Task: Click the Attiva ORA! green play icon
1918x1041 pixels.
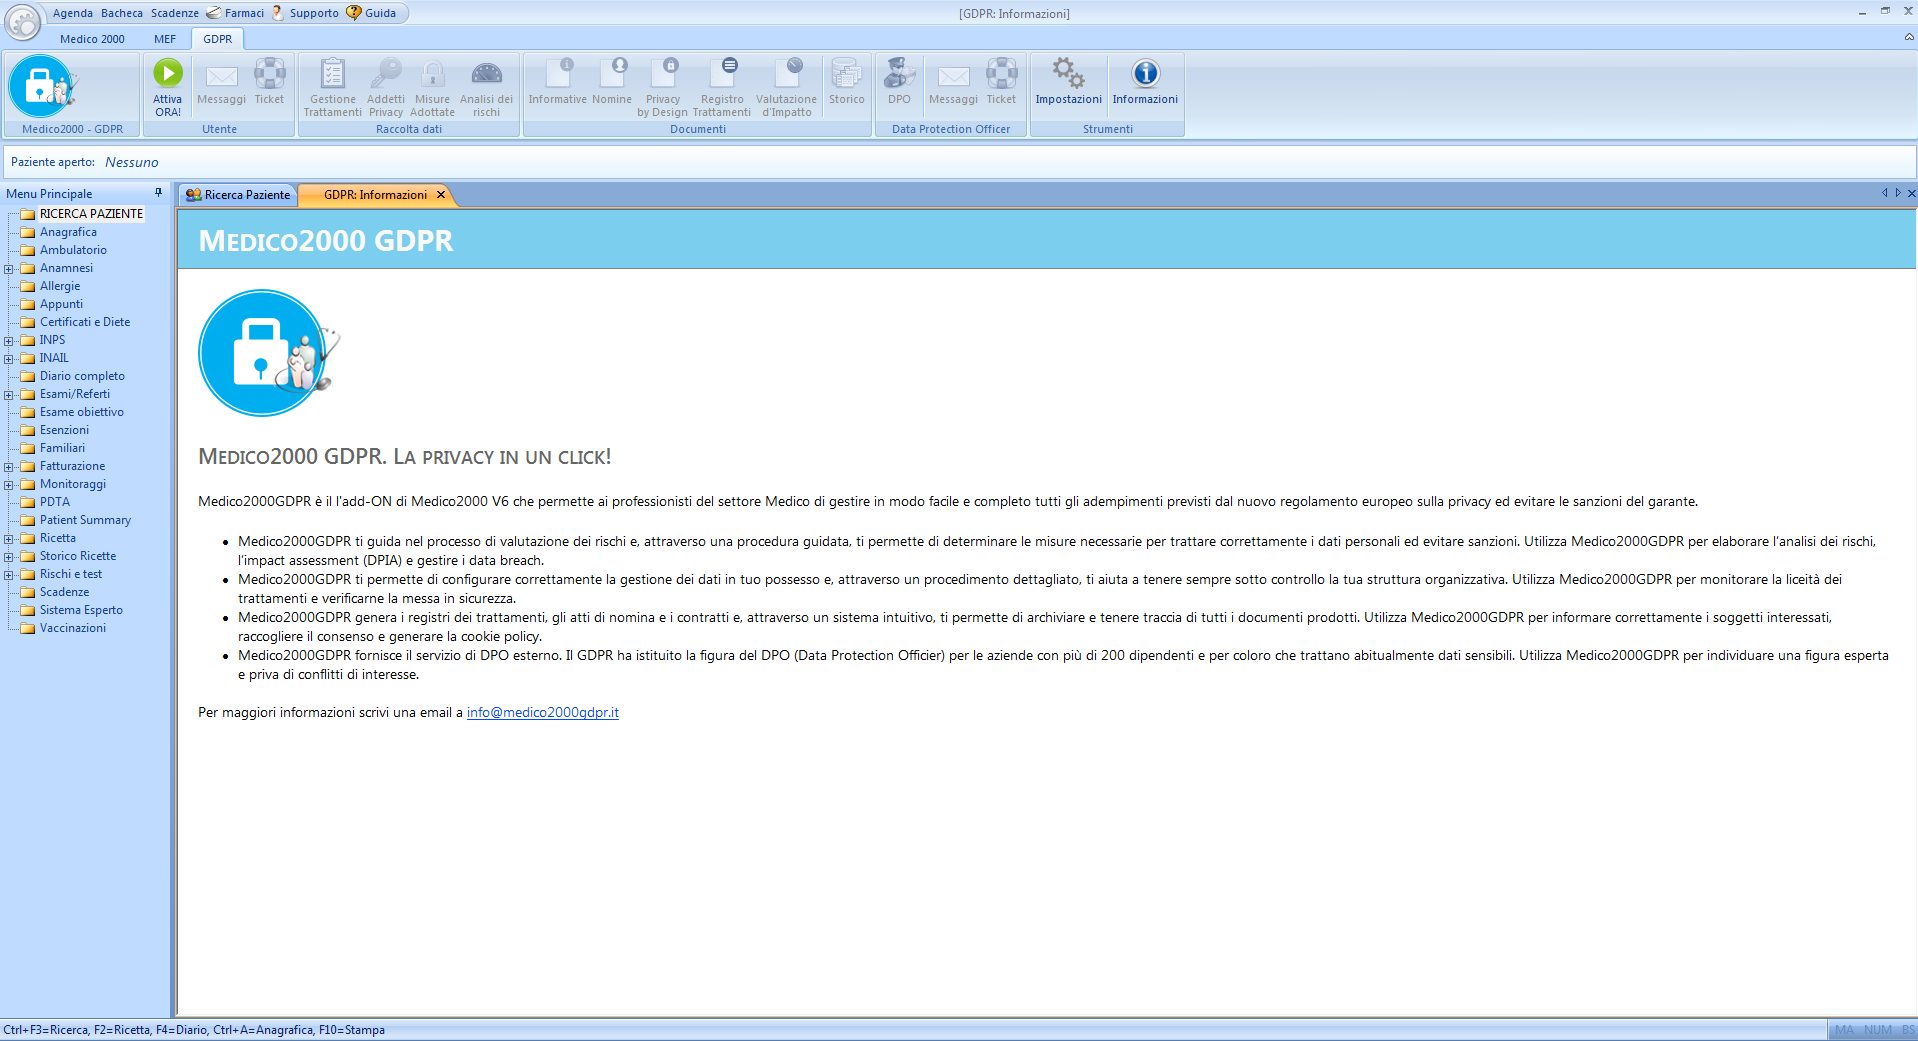Action: (168, 73)
